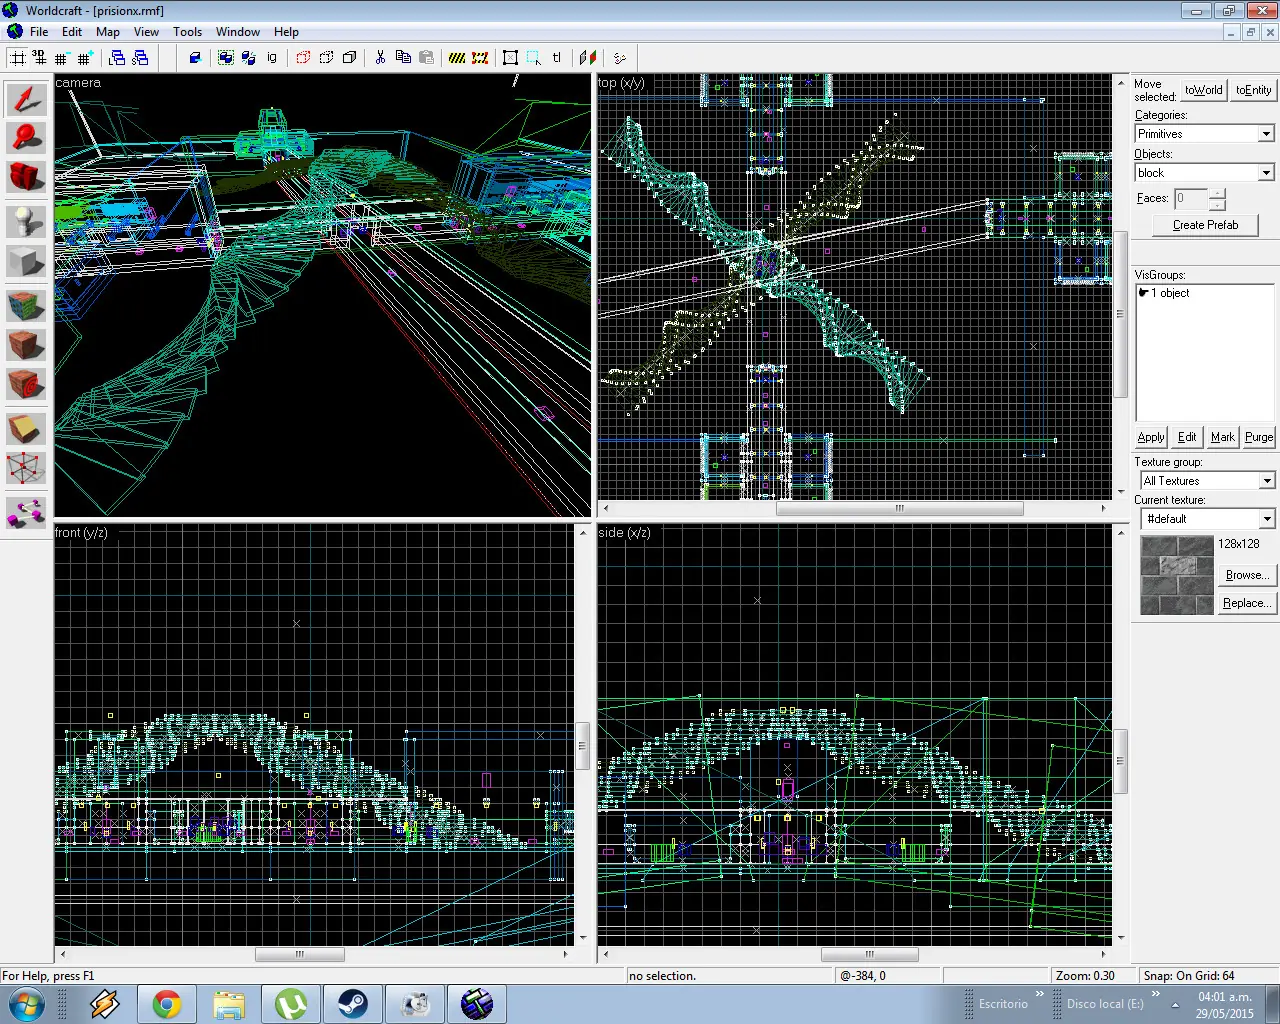Click the Load Window State icon
This screenshot has width=1280, height=1024.
click(x=117, y=58)
